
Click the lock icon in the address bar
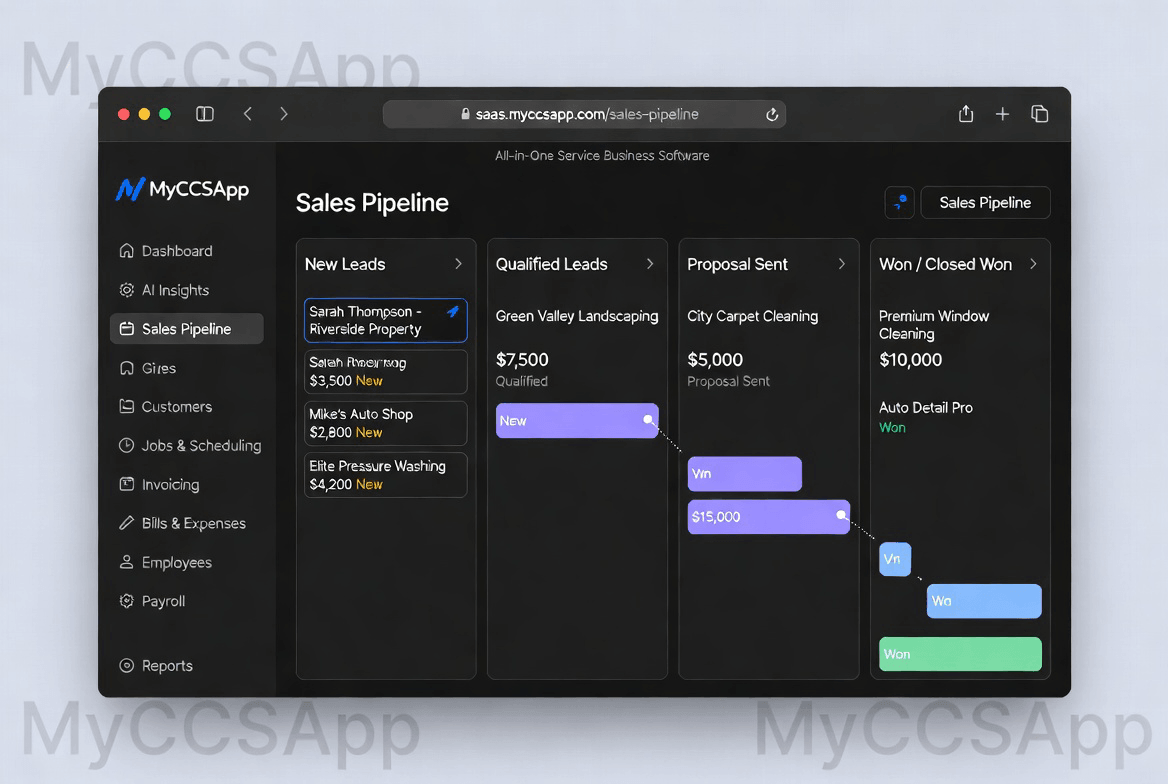(x=466, y=114)
